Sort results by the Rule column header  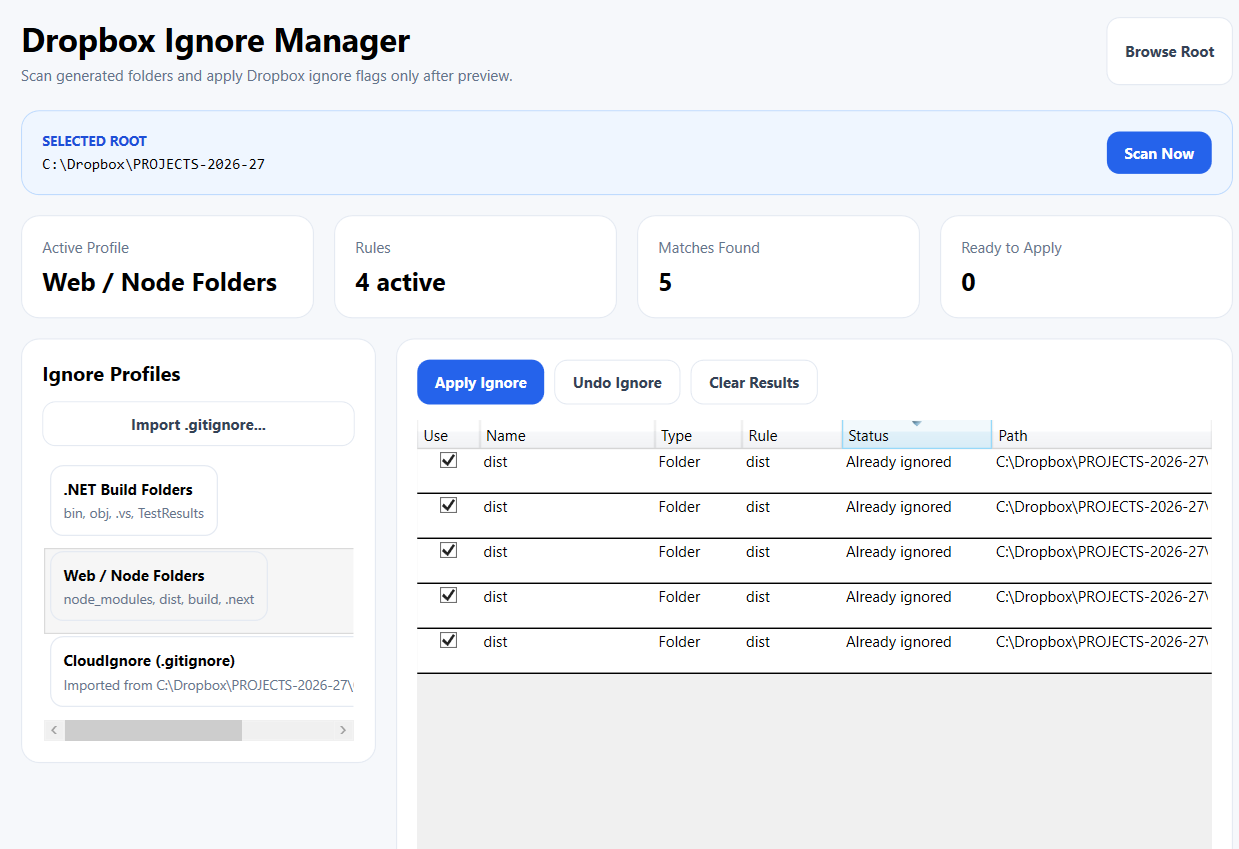792,435
